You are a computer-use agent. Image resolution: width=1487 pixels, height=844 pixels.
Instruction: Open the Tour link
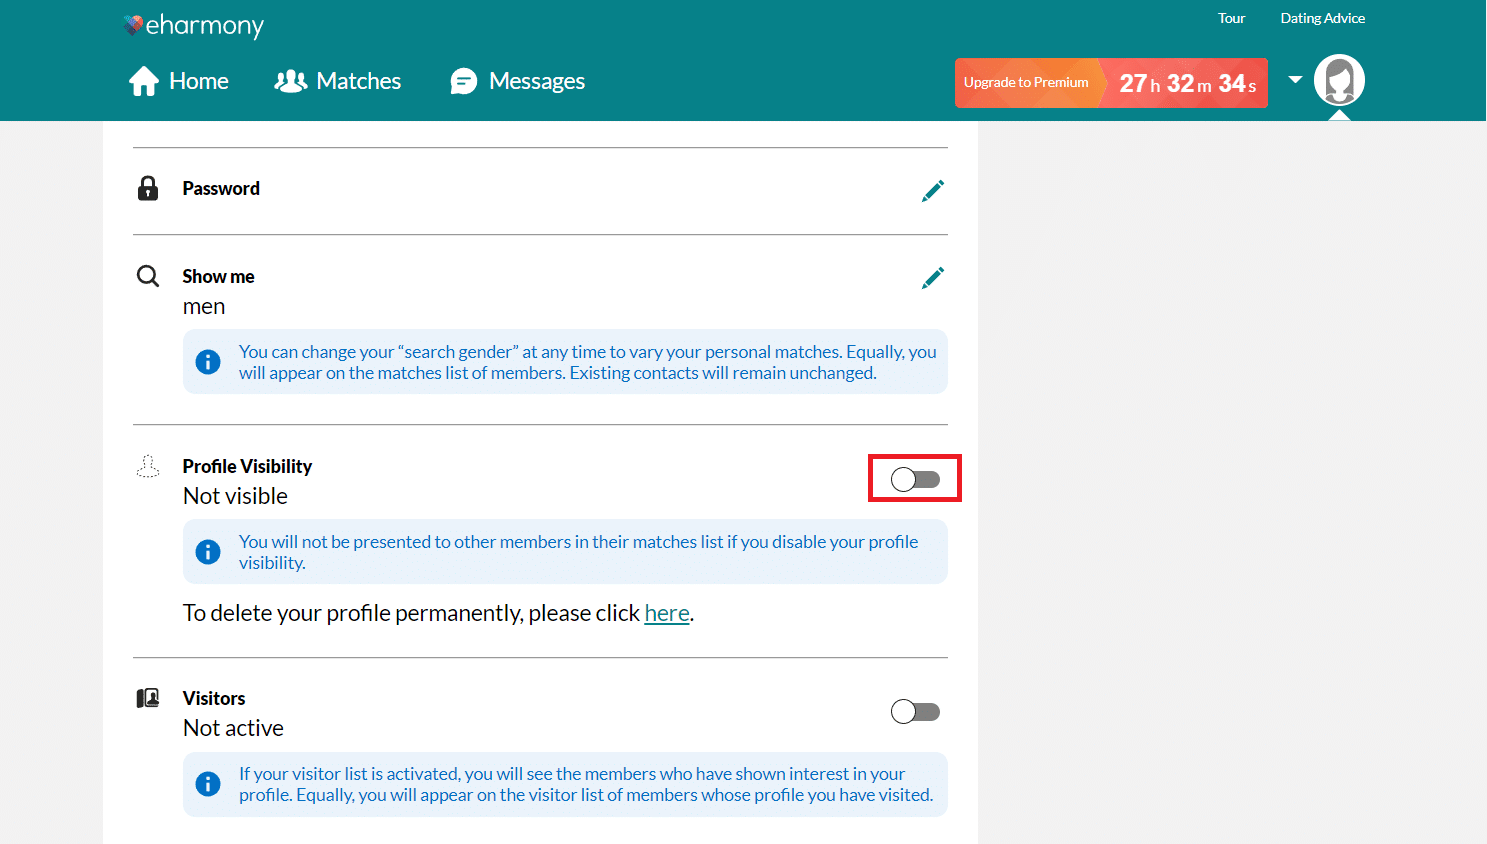point(1231,18)
